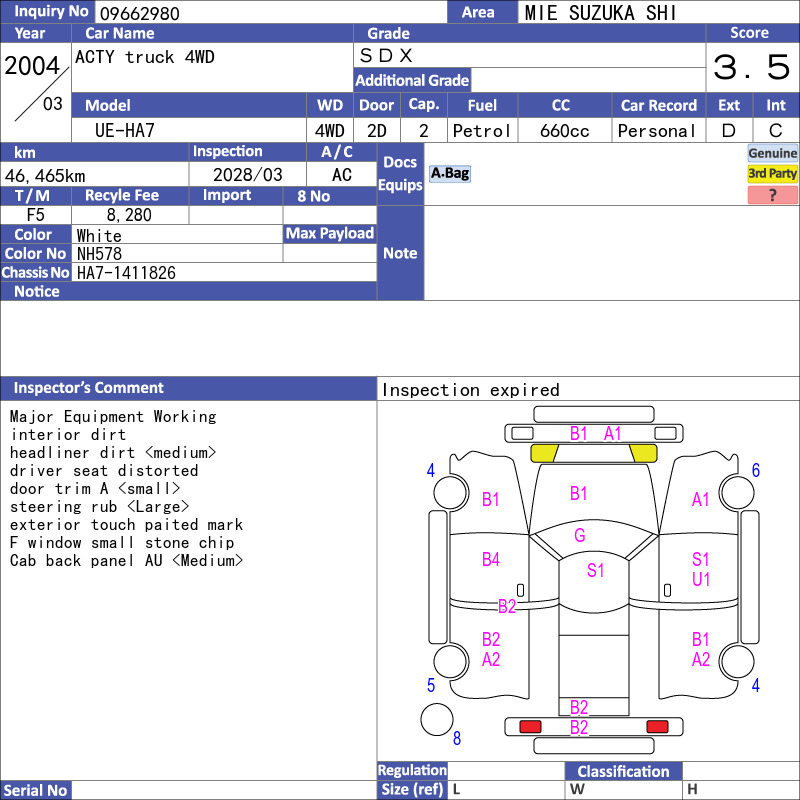Select the Inspector's Comment header
800x800 pixels.
pos(188,388)
